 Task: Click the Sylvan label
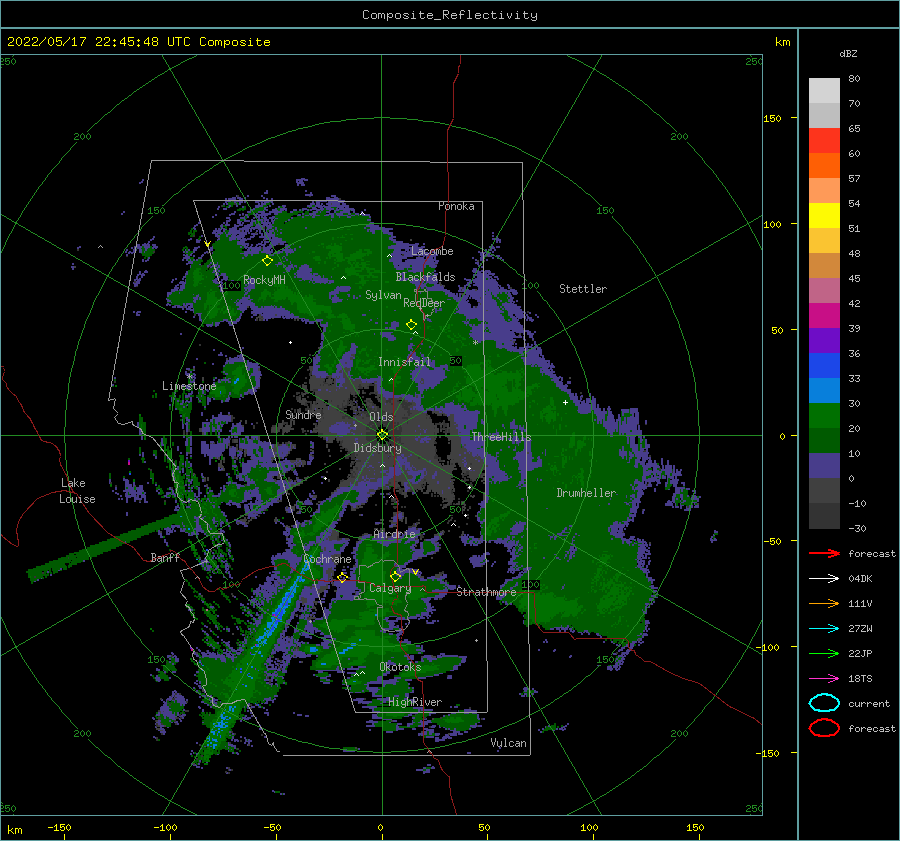tap(383, 295)
